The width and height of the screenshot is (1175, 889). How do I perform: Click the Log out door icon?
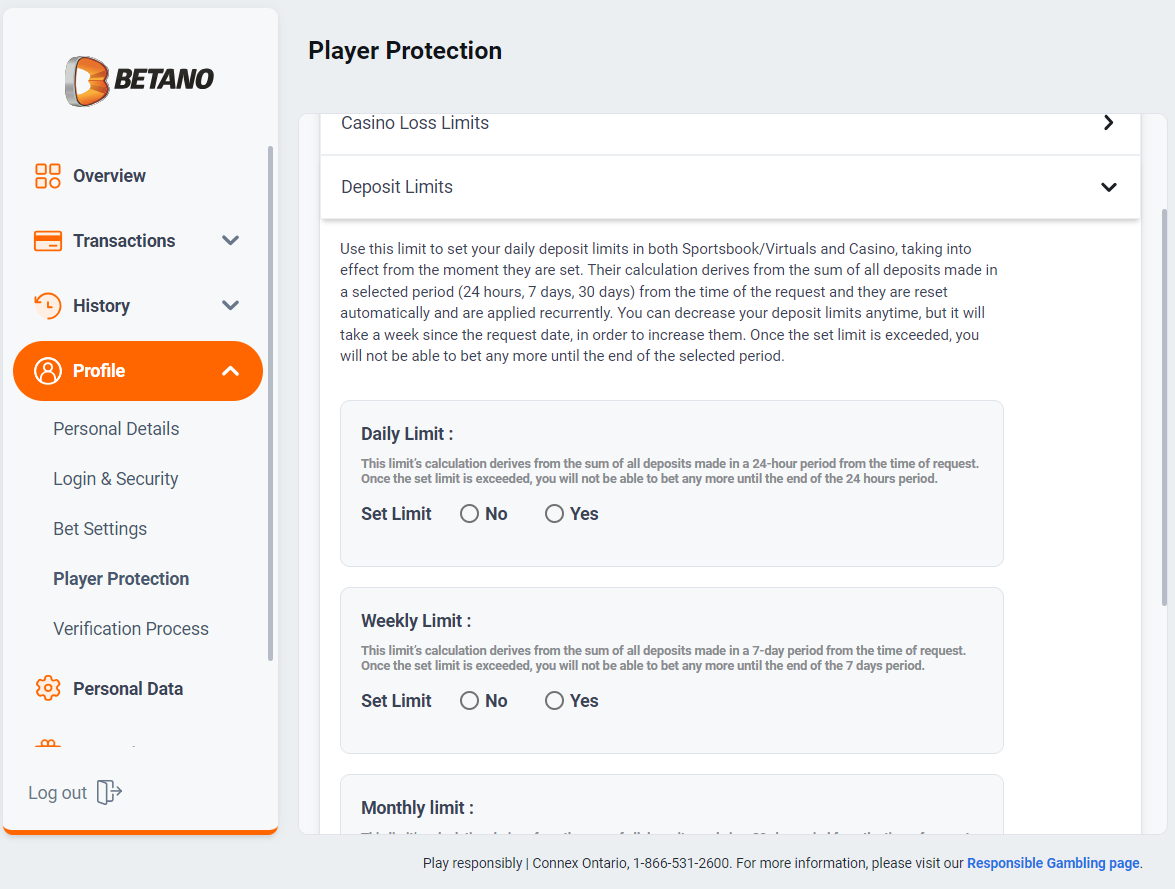tap(109, 792)
